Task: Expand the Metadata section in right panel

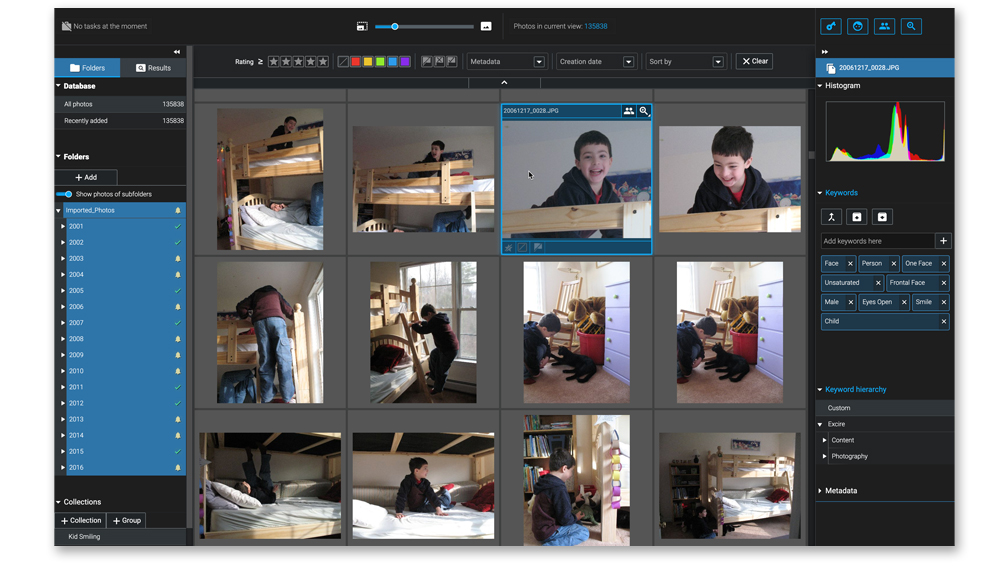Action: tap(820, 490)
